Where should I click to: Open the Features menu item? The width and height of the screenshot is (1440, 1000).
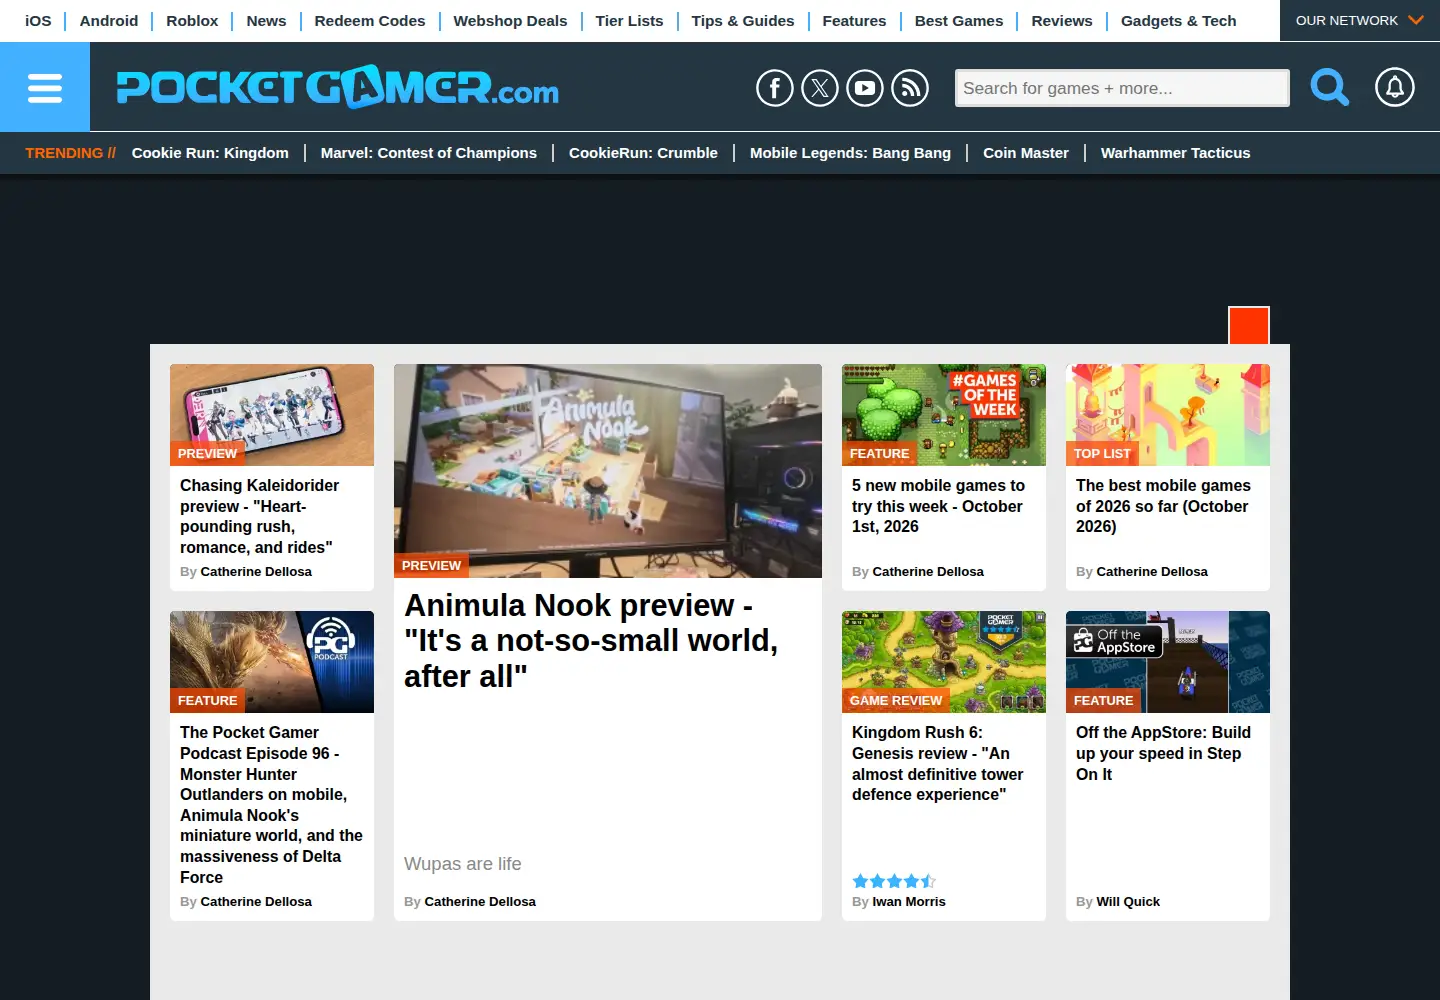point(854,20)
